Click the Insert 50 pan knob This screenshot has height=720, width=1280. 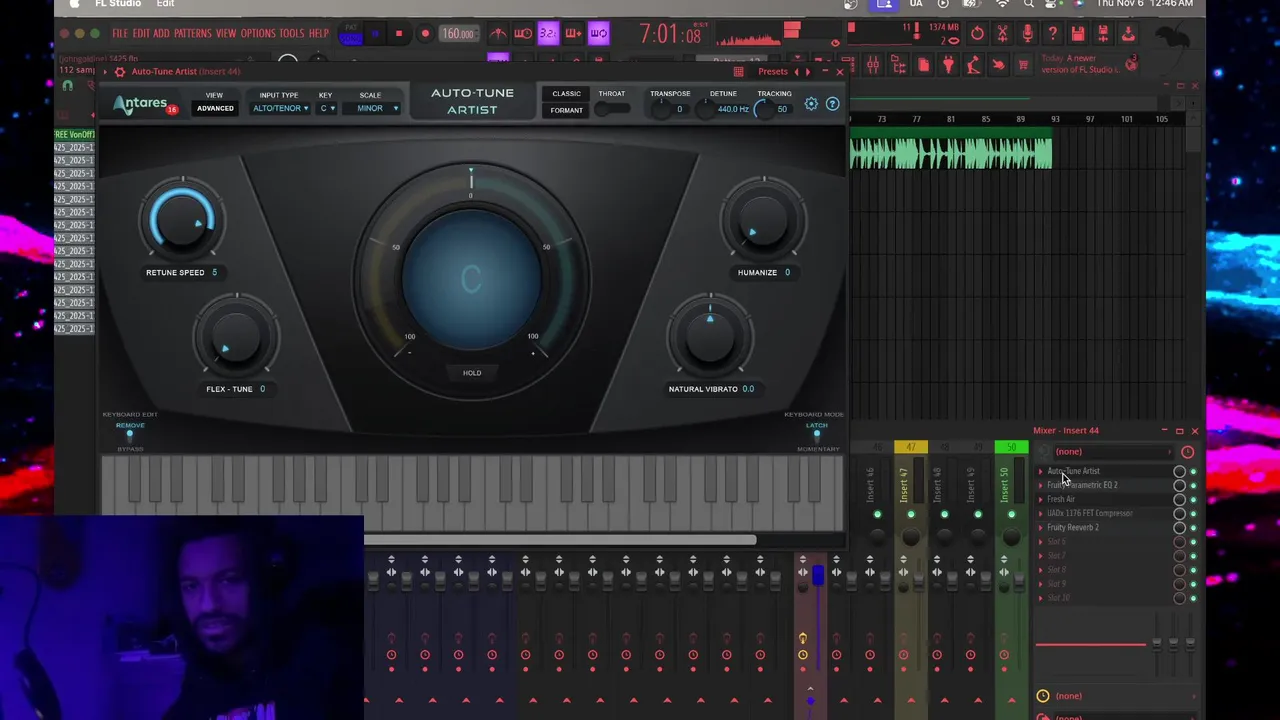coord(1011,537)
